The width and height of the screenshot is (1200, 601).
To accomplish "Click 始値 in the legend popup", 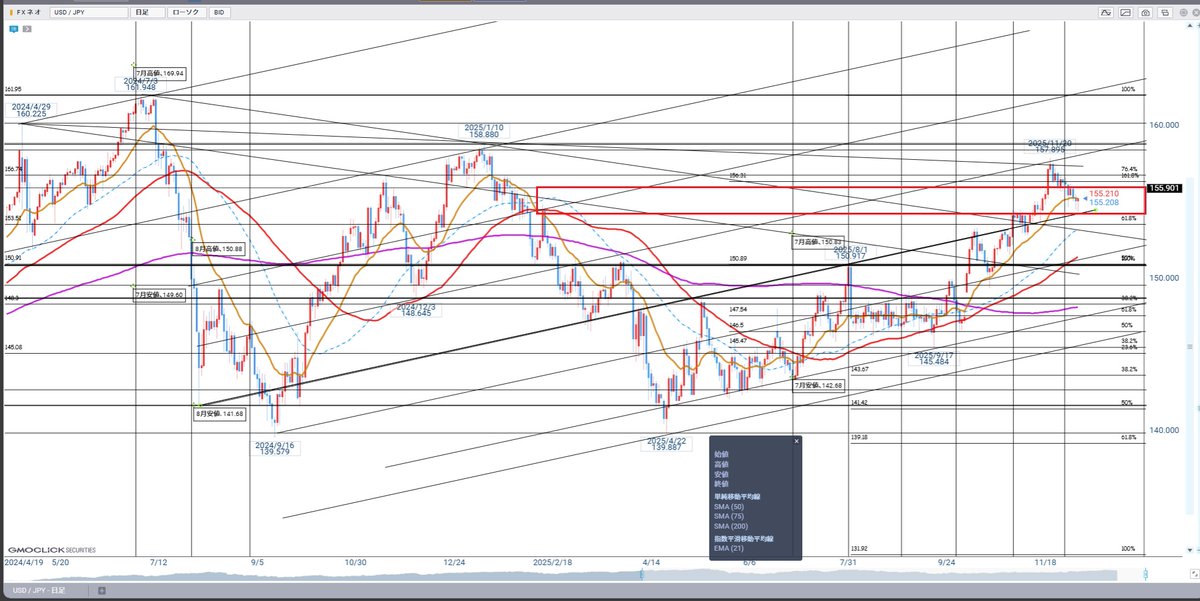I will (x=722, y=453).
